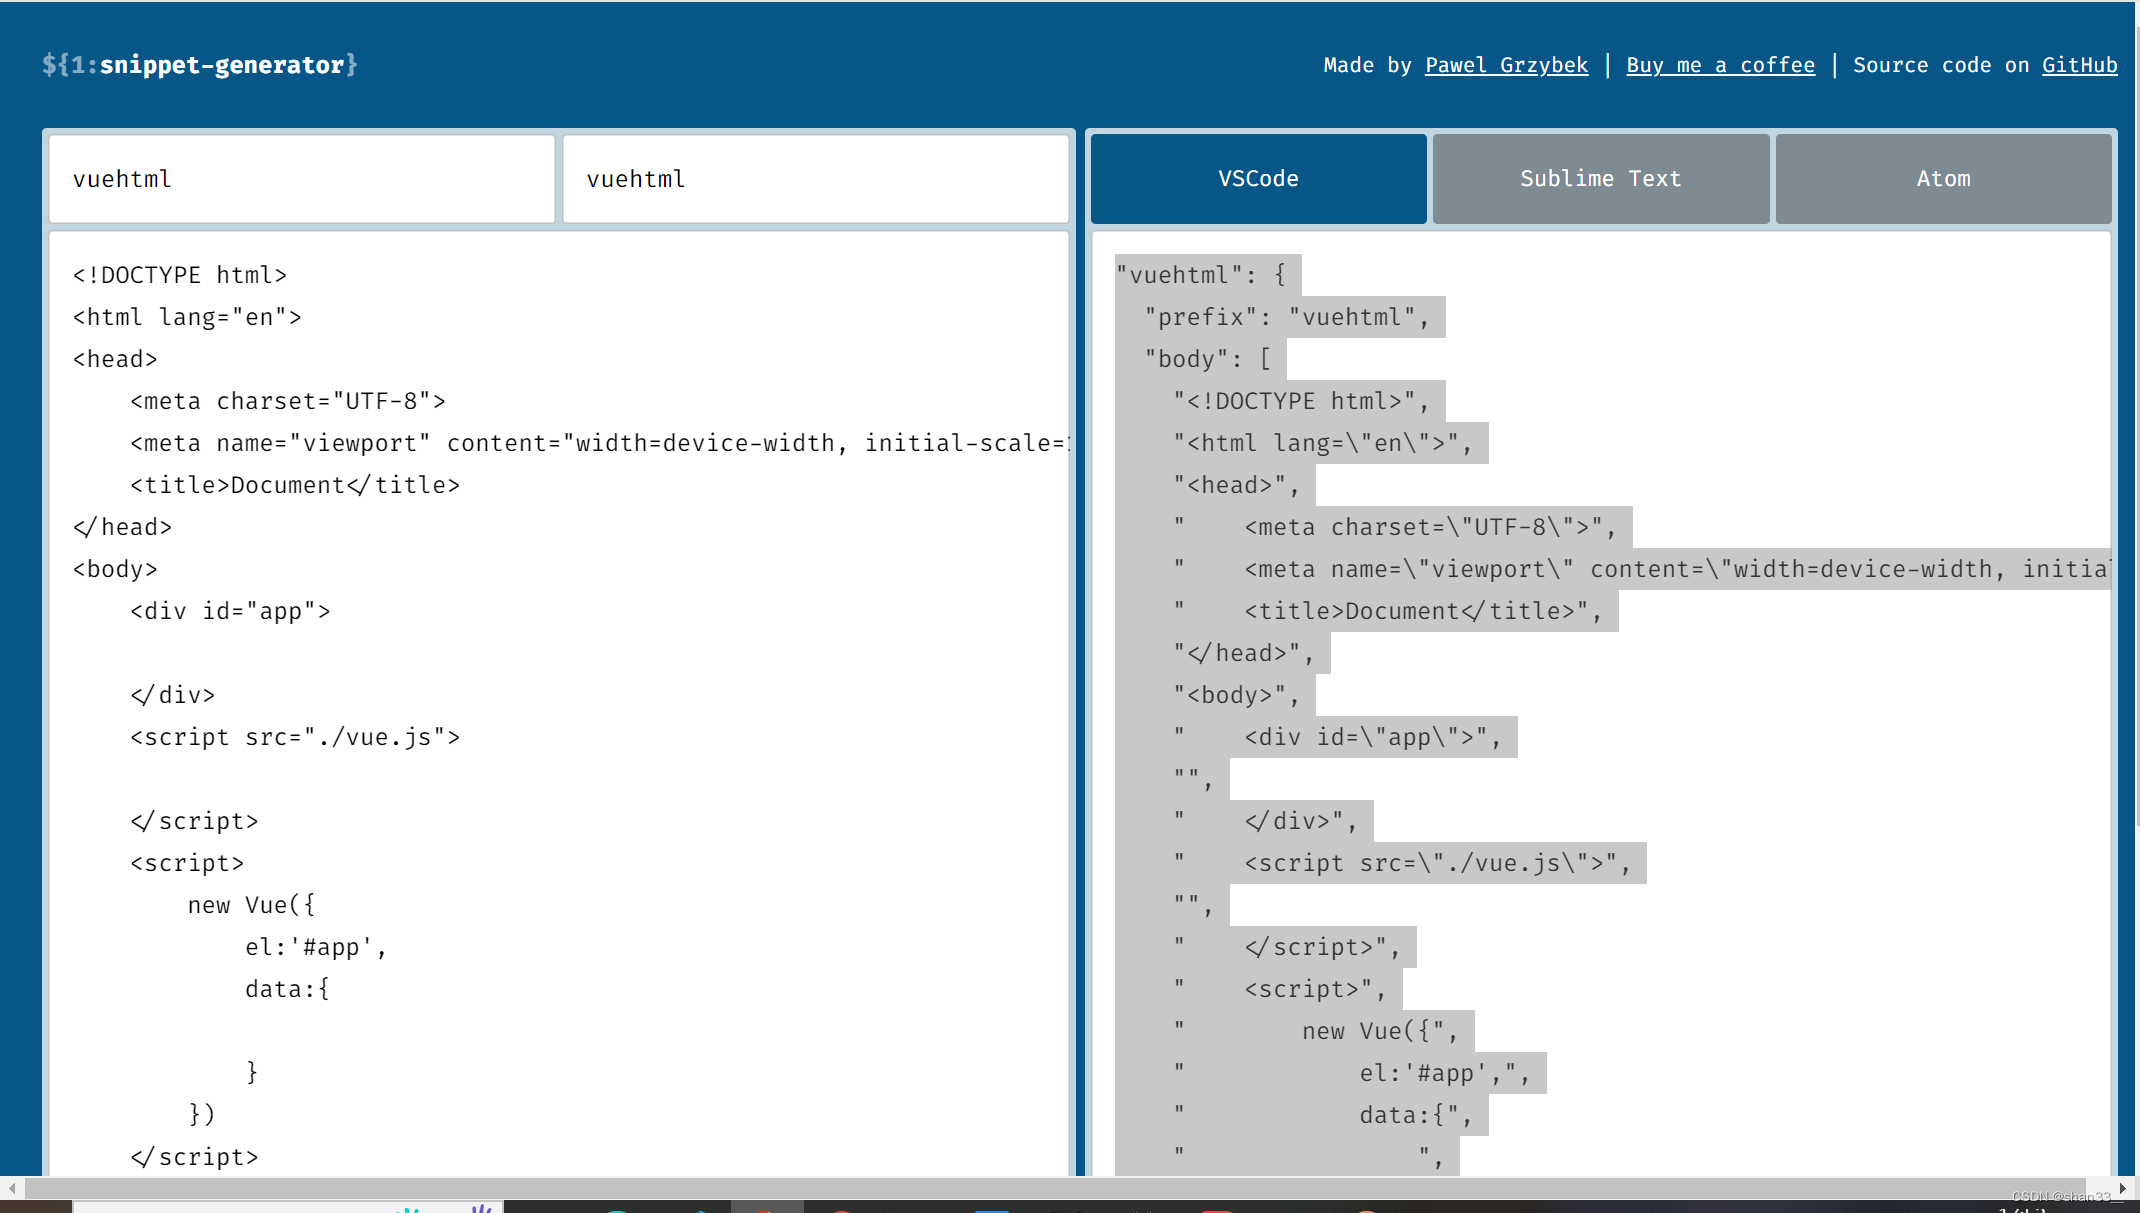The height and width of the screenshot is (1213, 2140).
Task: Click the left arrow of horizontal scrollbar
Action: point(11,1188)
